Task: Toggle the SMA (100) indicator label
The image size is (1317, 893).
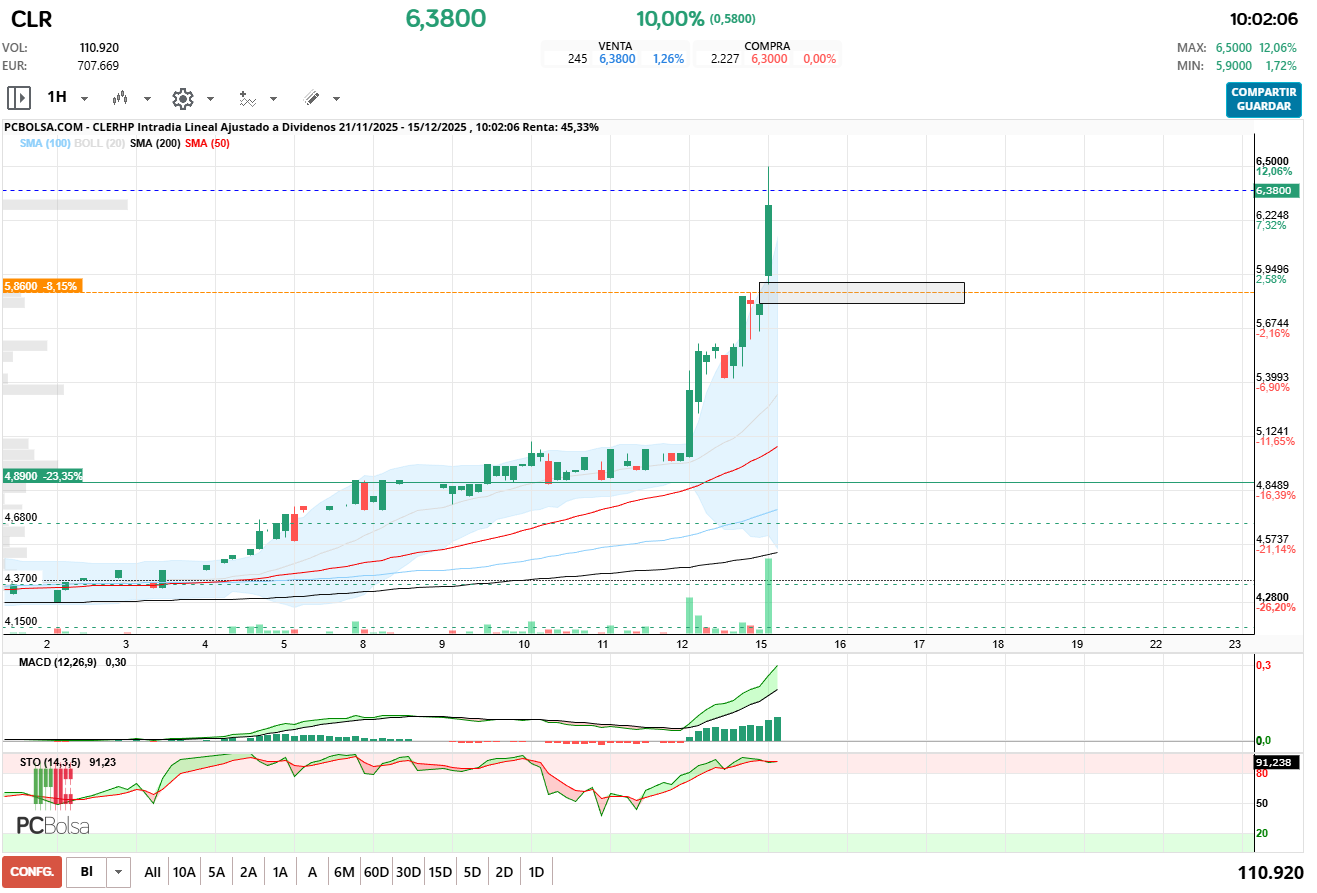Action: click(x=45, y=143)
